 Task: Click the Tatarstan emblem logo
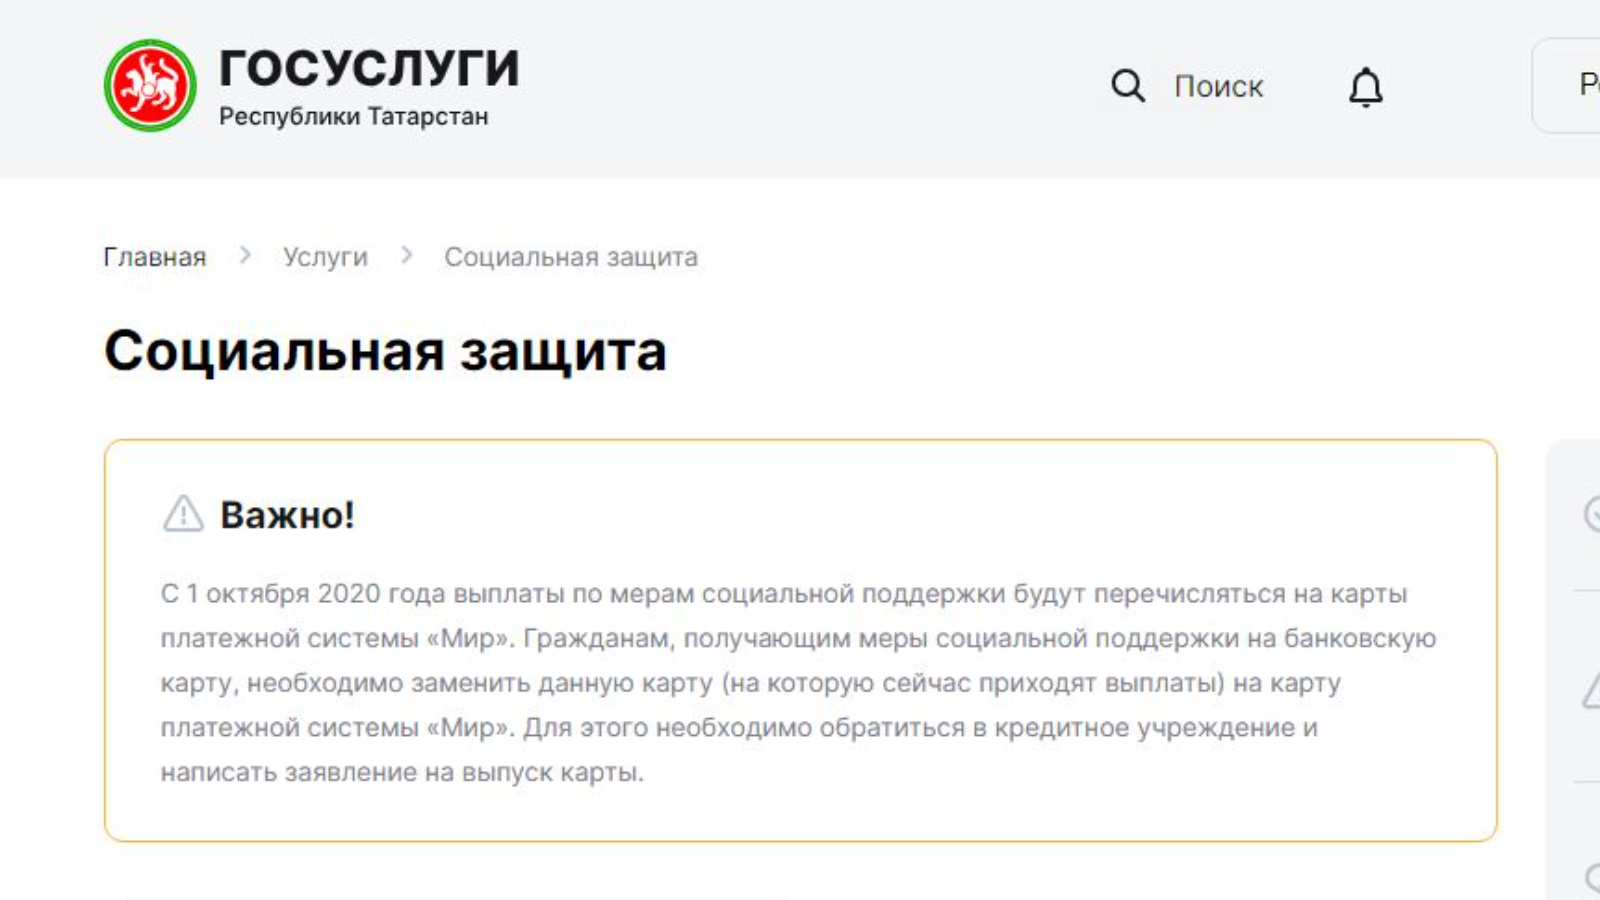pyautogui.click(x=150, y=86)
